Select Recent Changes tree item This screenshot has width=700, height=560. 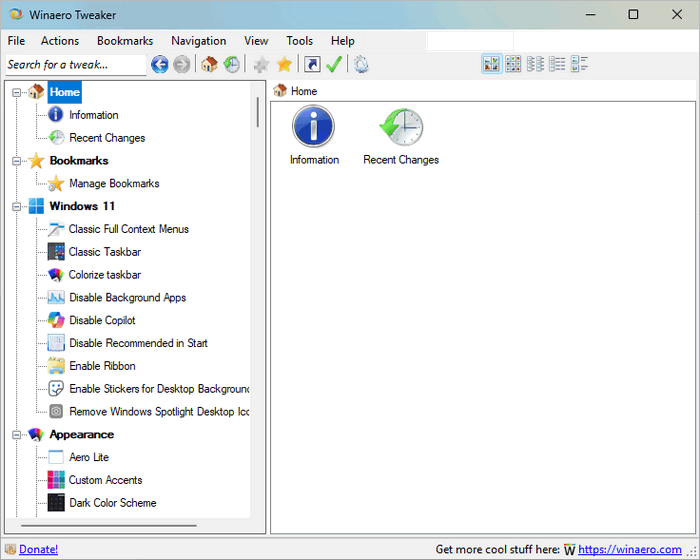(x=107, y=138)
